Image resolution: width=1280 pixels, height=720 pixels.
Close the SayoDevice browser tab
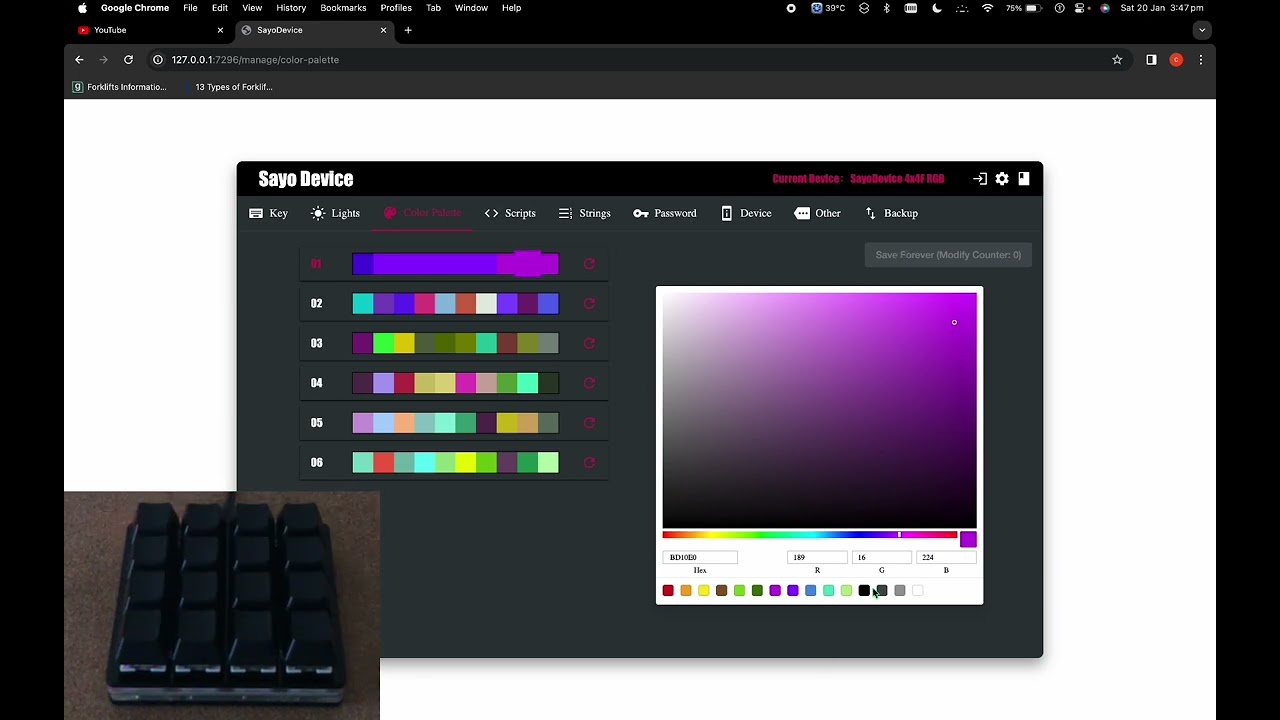383,30
